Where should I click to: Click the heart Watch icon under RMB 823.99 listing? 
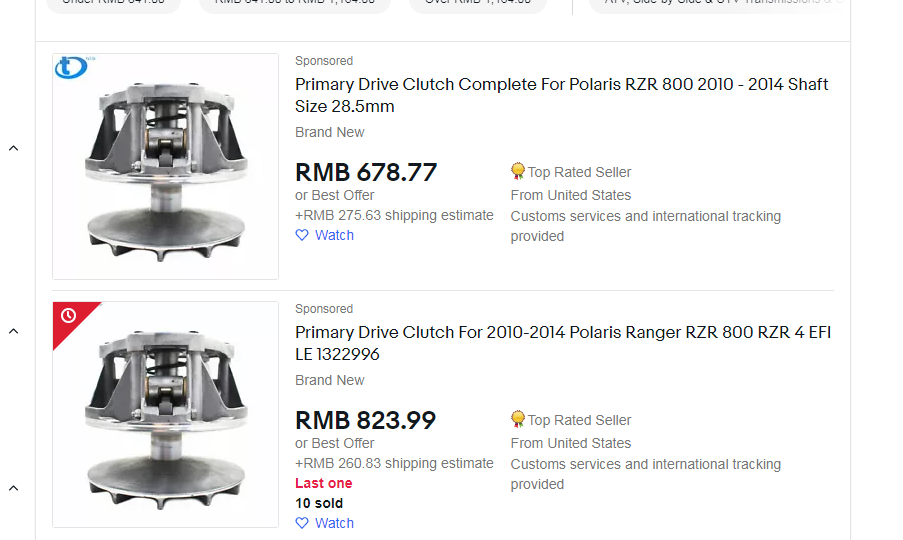click(302, 523)
